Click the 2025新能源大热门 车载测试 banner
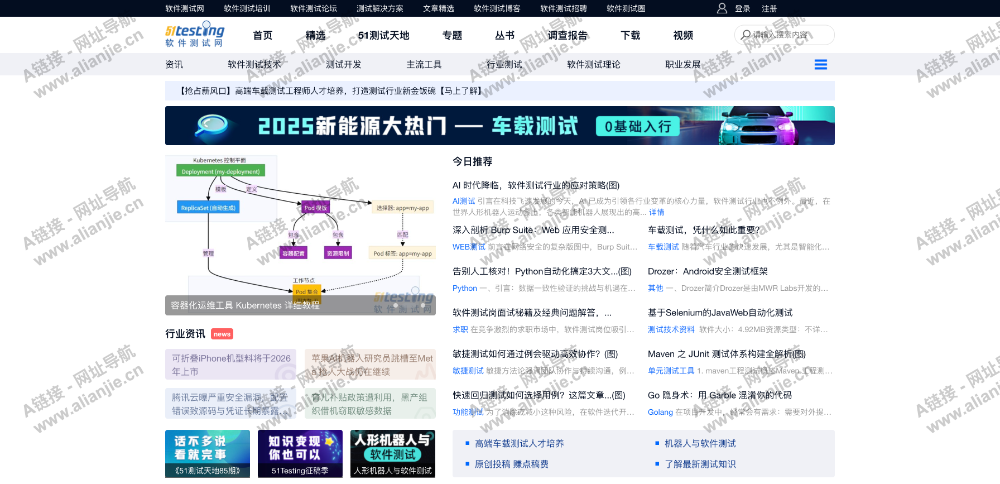 click(499, 126)
